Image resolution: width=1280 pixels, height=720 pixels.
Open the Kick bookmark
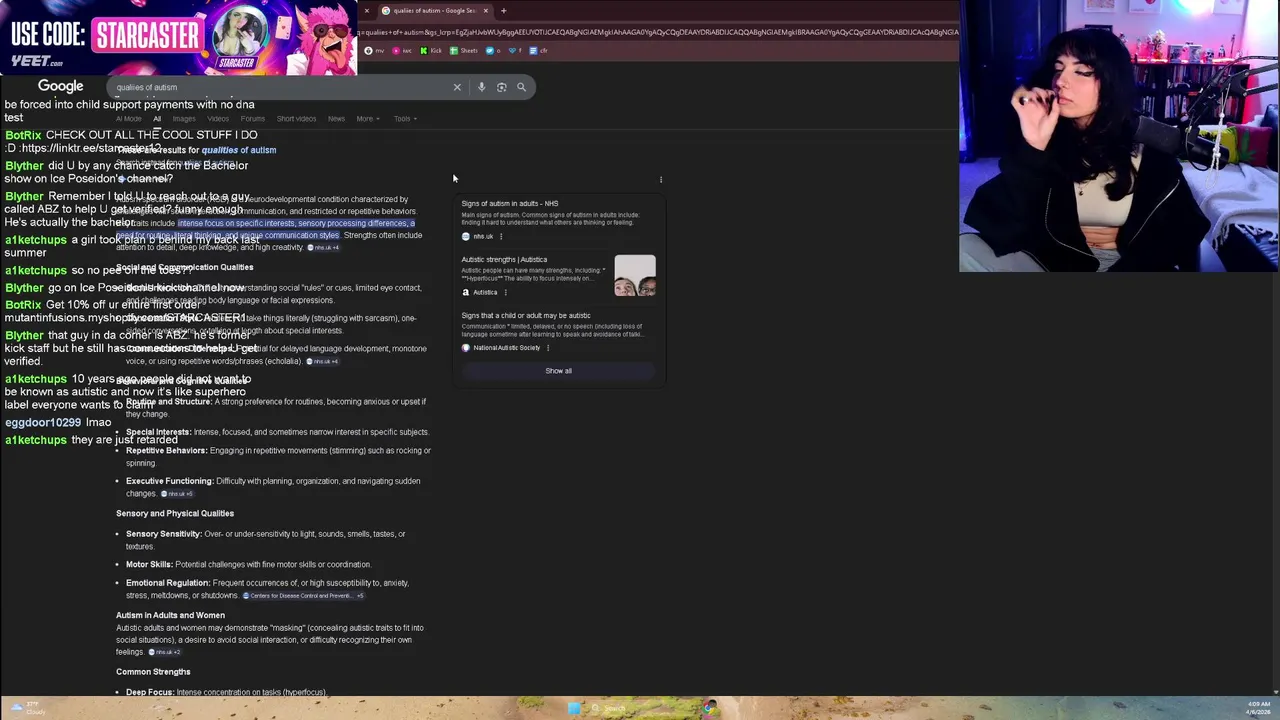pos(431,50)
